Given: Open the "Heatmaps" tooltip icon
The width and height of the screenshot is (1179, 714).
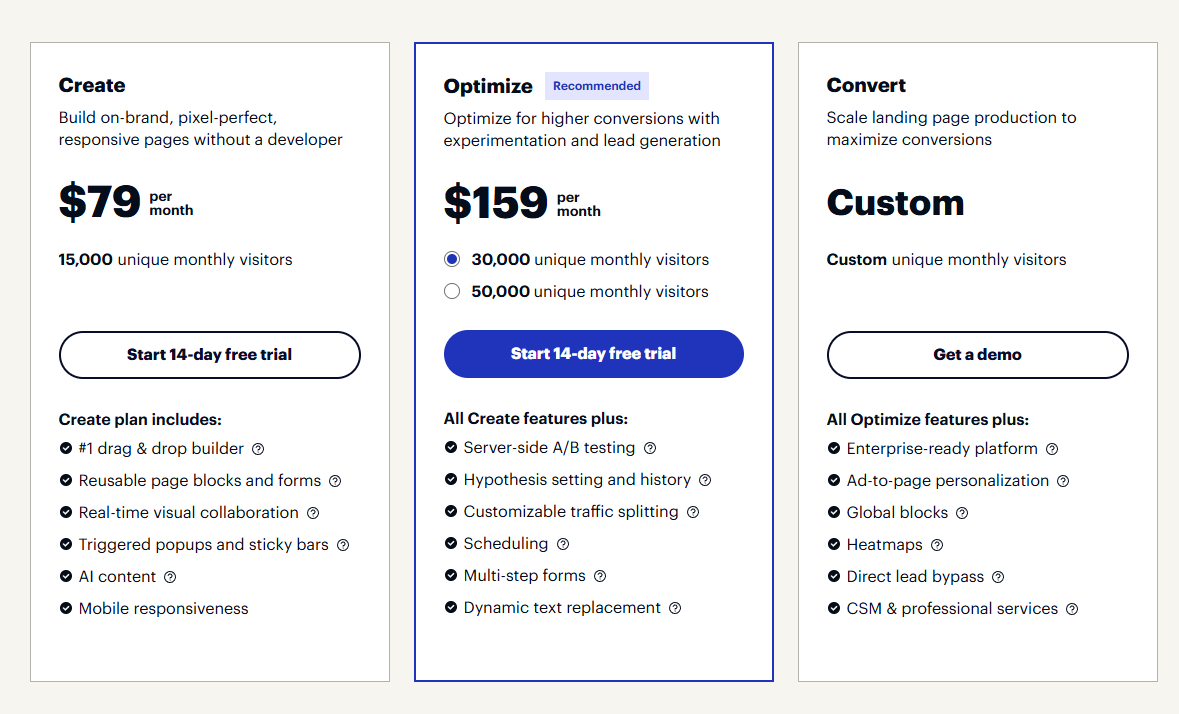Looking at the screenshot, I should click(x=936, y=544).
